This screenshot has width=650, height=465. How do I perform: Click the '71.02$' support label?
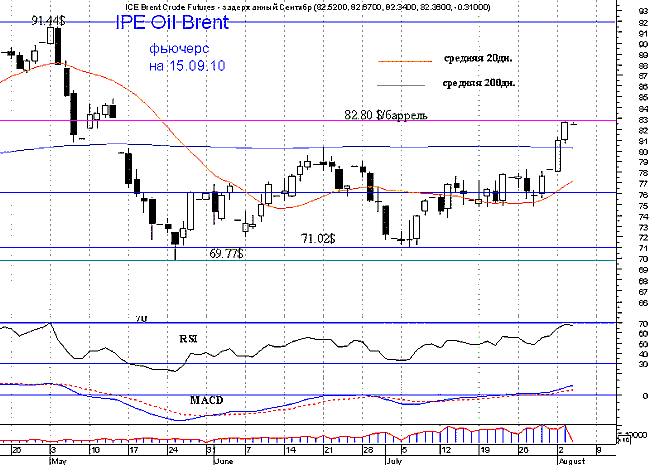click(318, 238)
